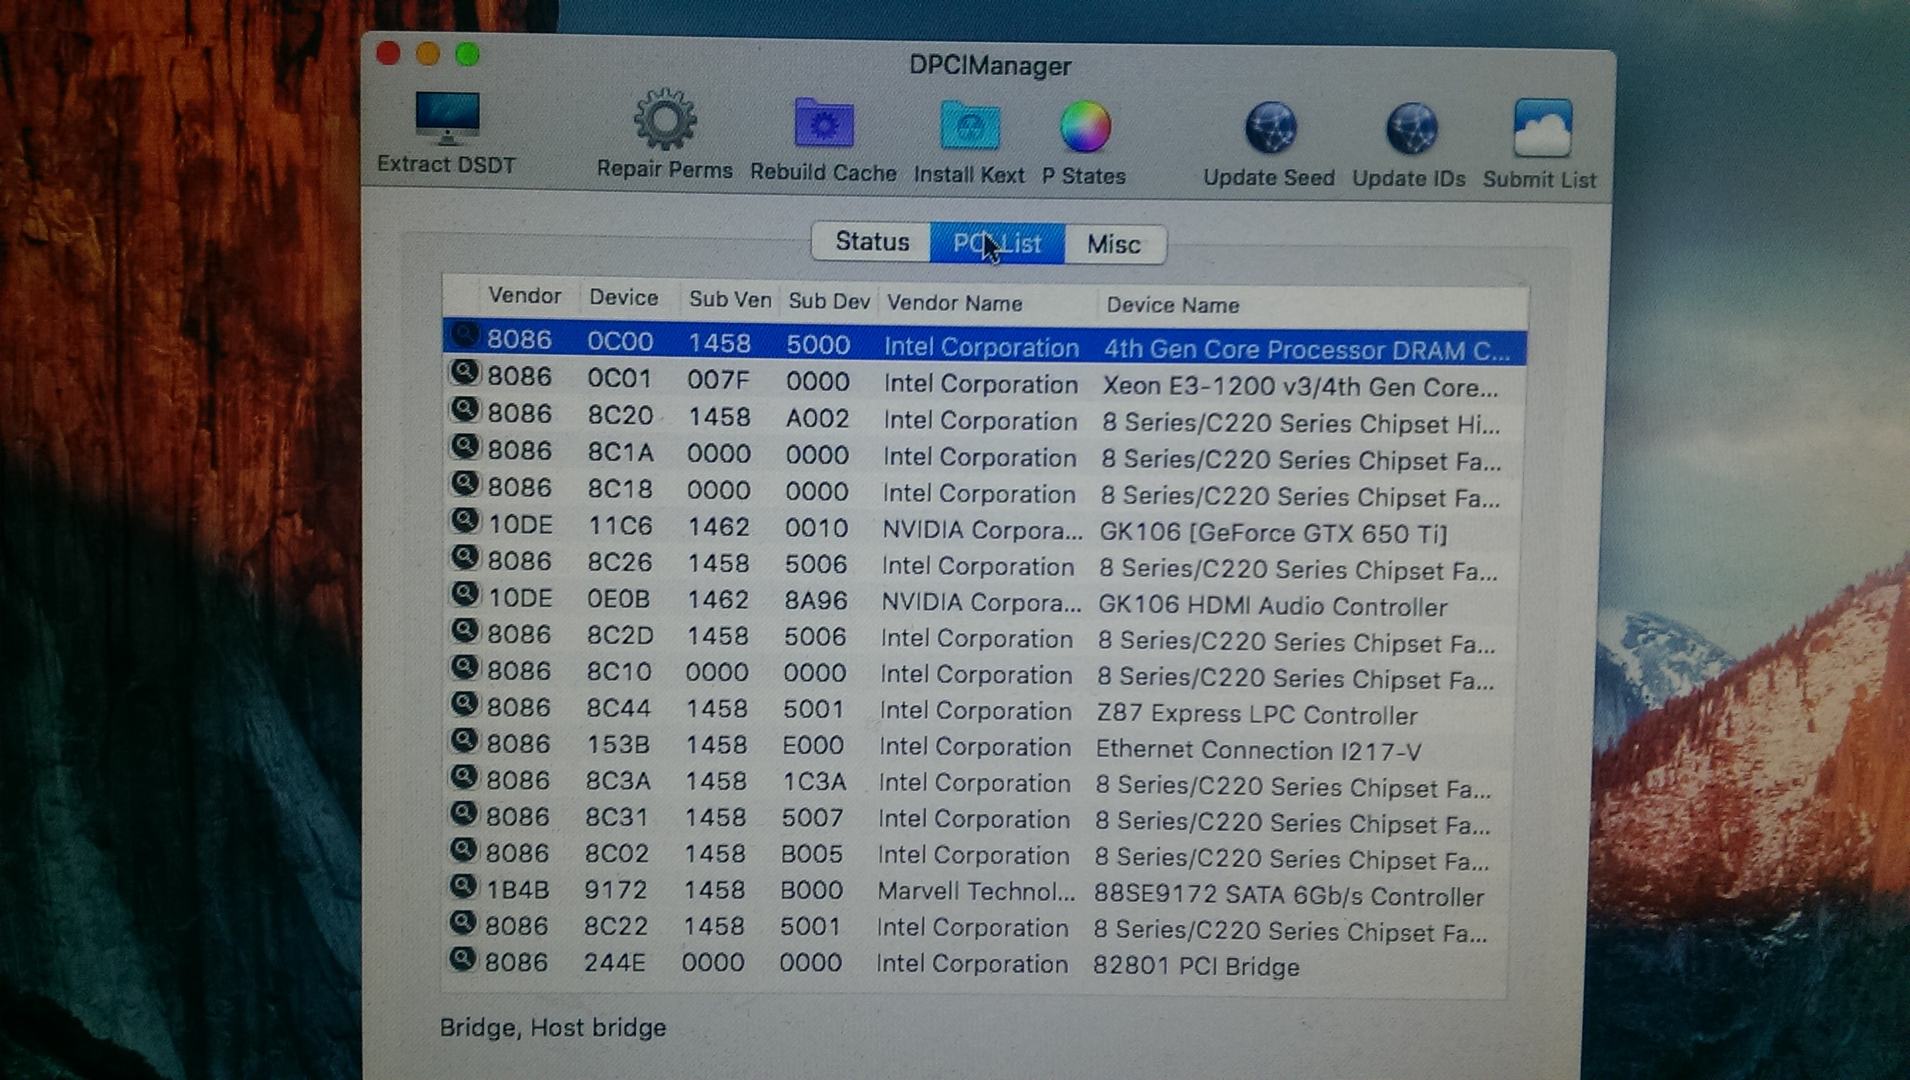Click vendor ID cell '1B4B'
Image resolution: width=1910 pixels, height=1080 pixels.
pos(518,889)
